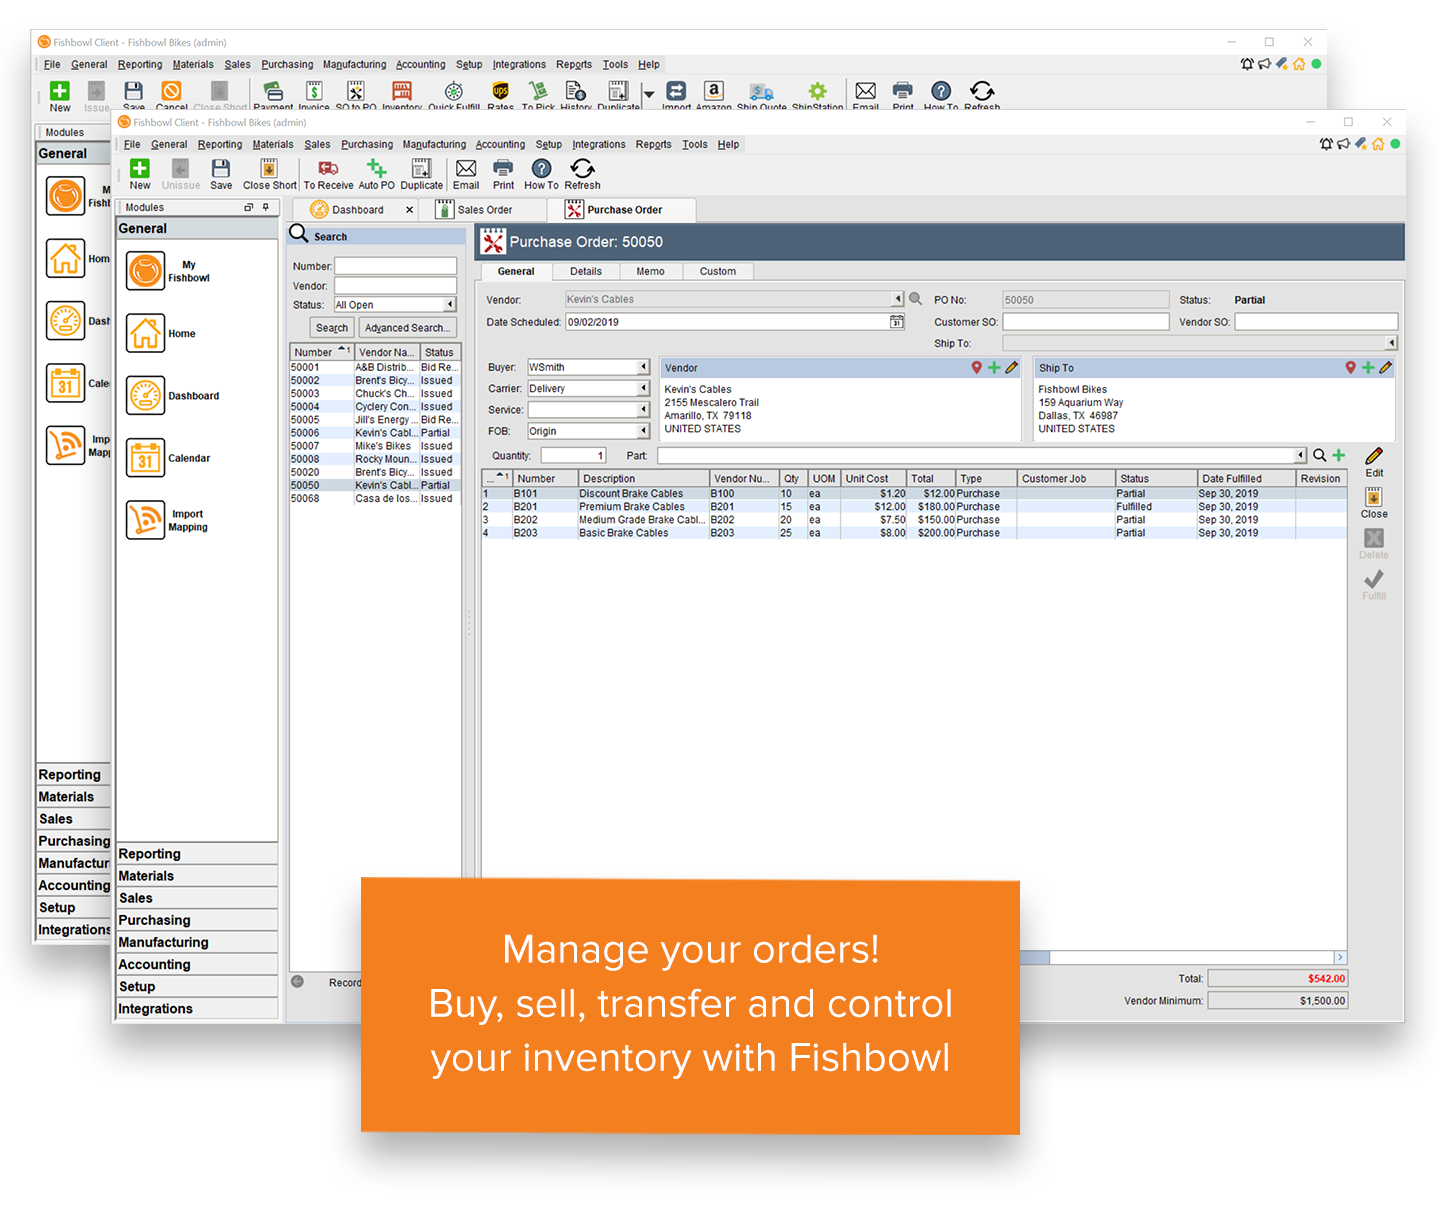This screenshot has width=1440, height=1223.
Task: Select the Details tab
Action: click(x=586, y=271)
